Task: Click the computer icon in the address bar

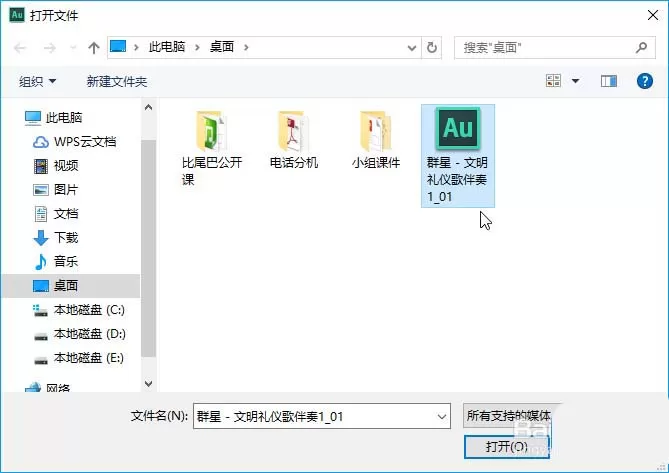Action: click(x=118, y=46)
